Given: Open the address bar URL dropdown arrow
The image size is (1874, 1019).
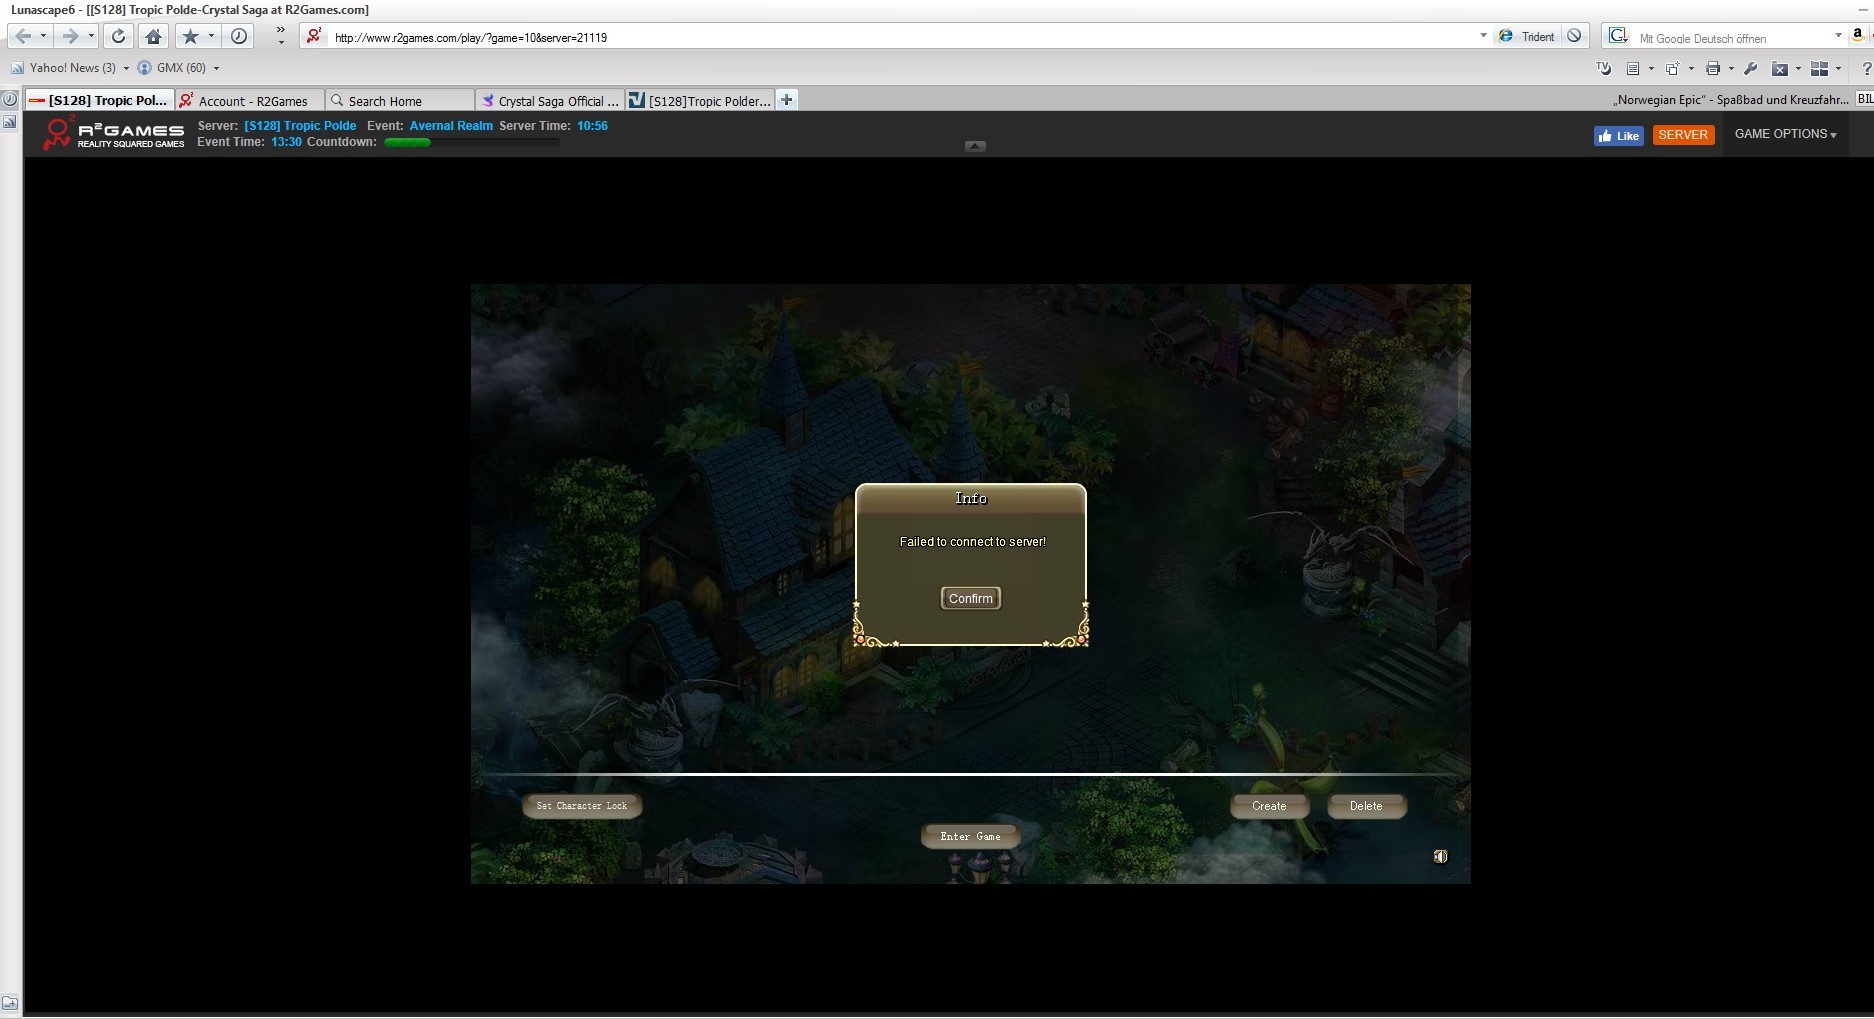Looking at the screenshot, I should pos(1483,36).
